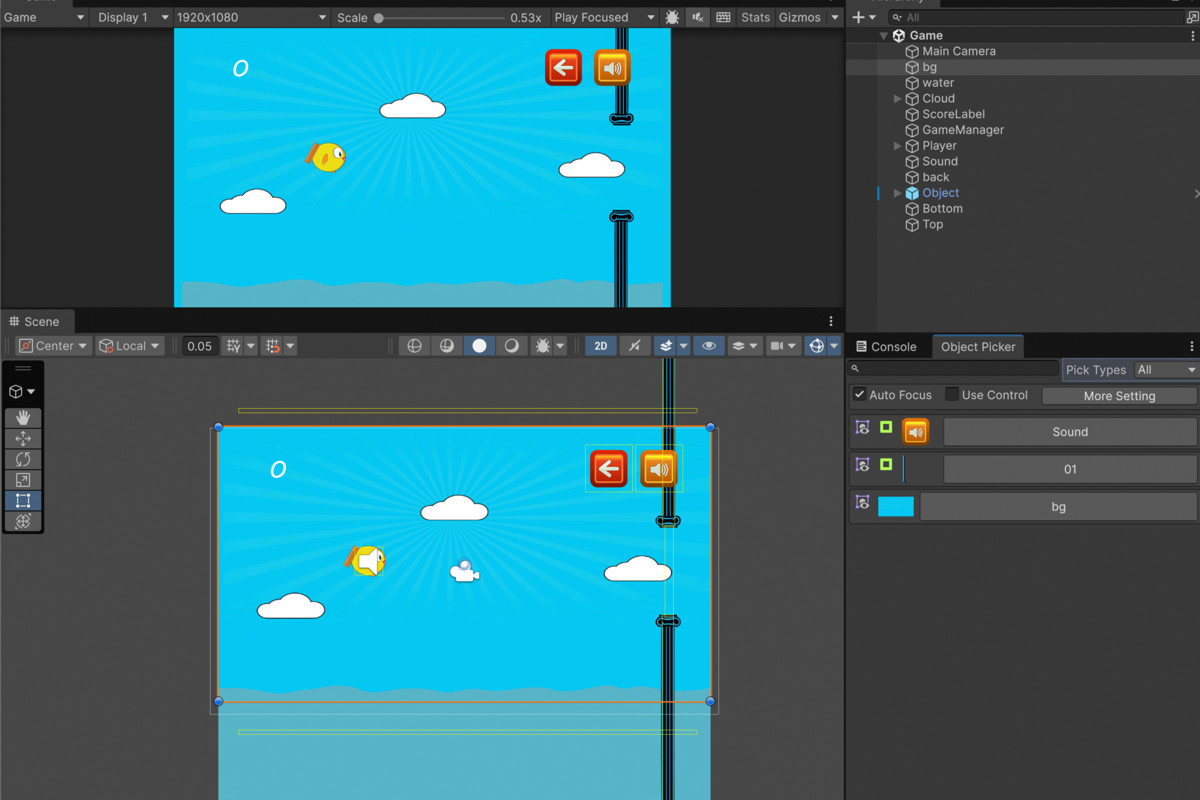The image size is (1200, 800).
Task: Switch to the Scene tab
Action: (x=38, y=321)
